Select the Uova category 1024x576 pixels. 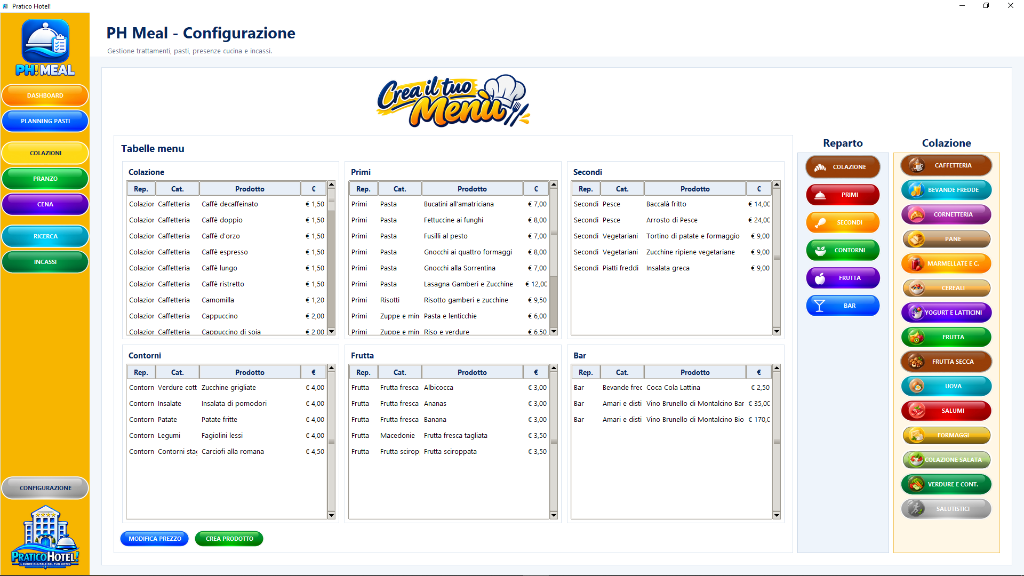[x=946, y=386]
